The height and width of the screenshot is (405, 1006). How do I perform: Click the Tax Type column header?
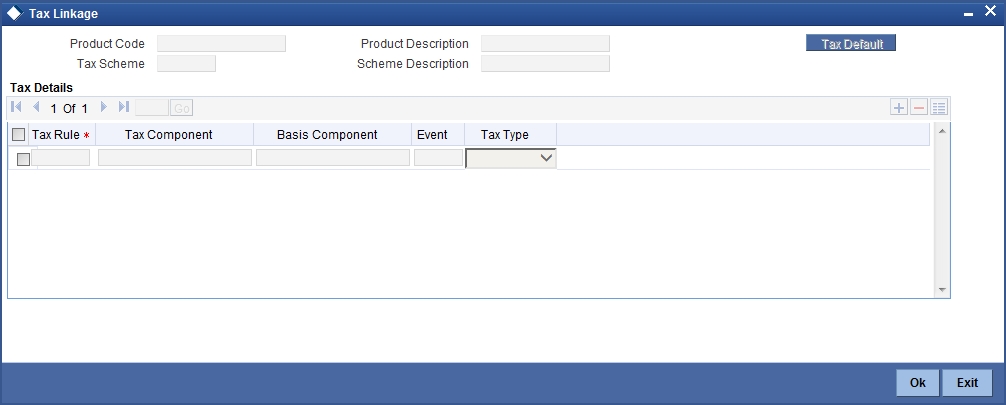pos(505,135)
